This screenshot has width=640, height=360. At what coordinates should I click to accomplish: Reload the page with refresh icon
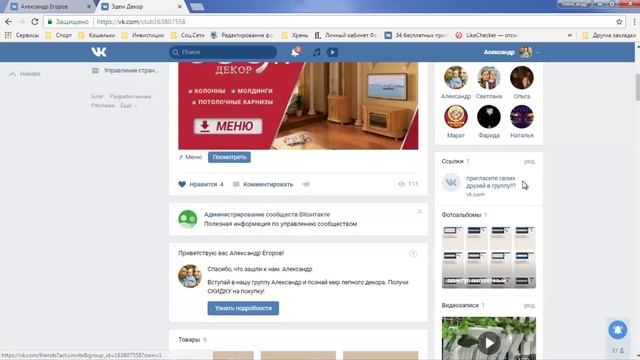[x=35, y=22]
